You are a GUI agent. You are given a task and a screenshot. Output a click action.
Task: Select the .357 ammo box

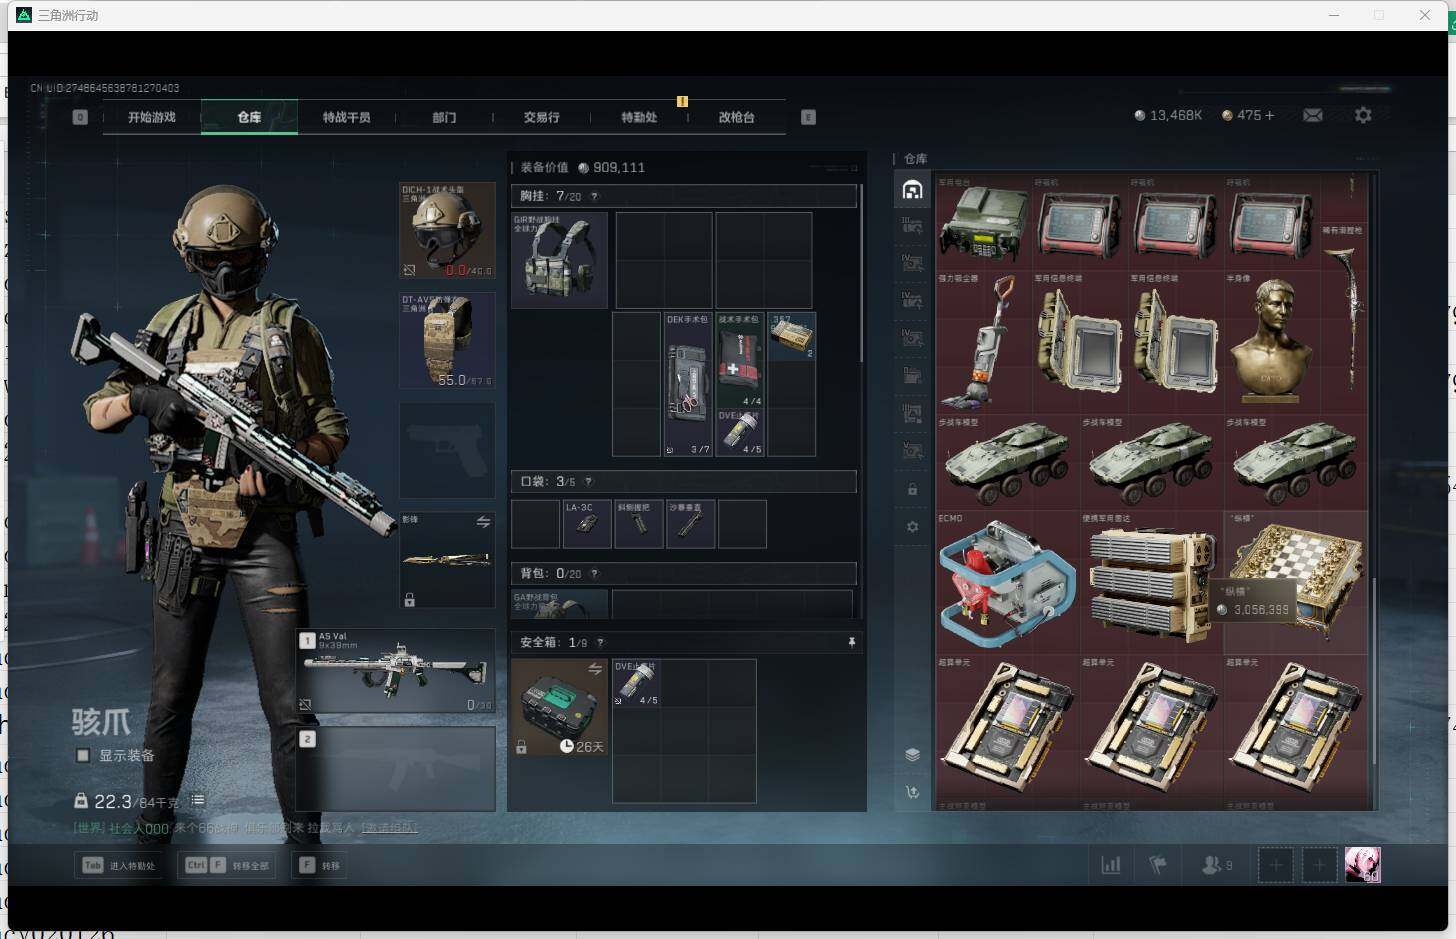click(792, 337)
